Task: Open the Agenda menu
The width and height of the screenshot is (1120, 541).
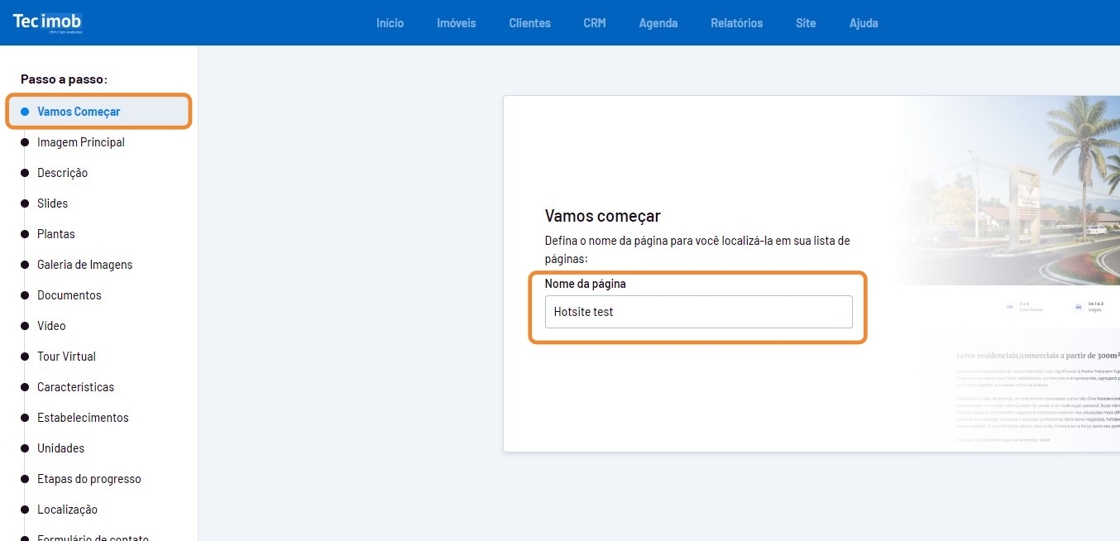Action: 658,23
